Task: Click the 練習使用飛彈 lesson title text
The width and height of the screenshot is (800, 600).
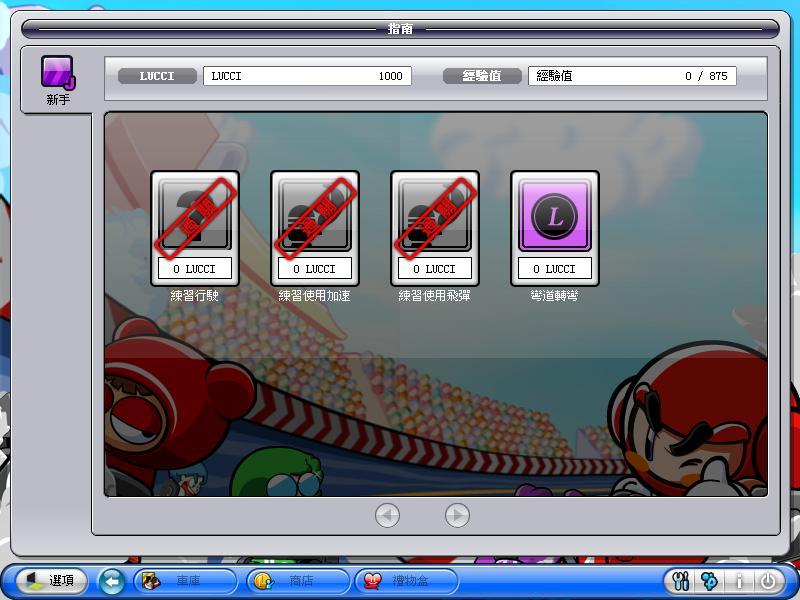Action: pos(434,295)
